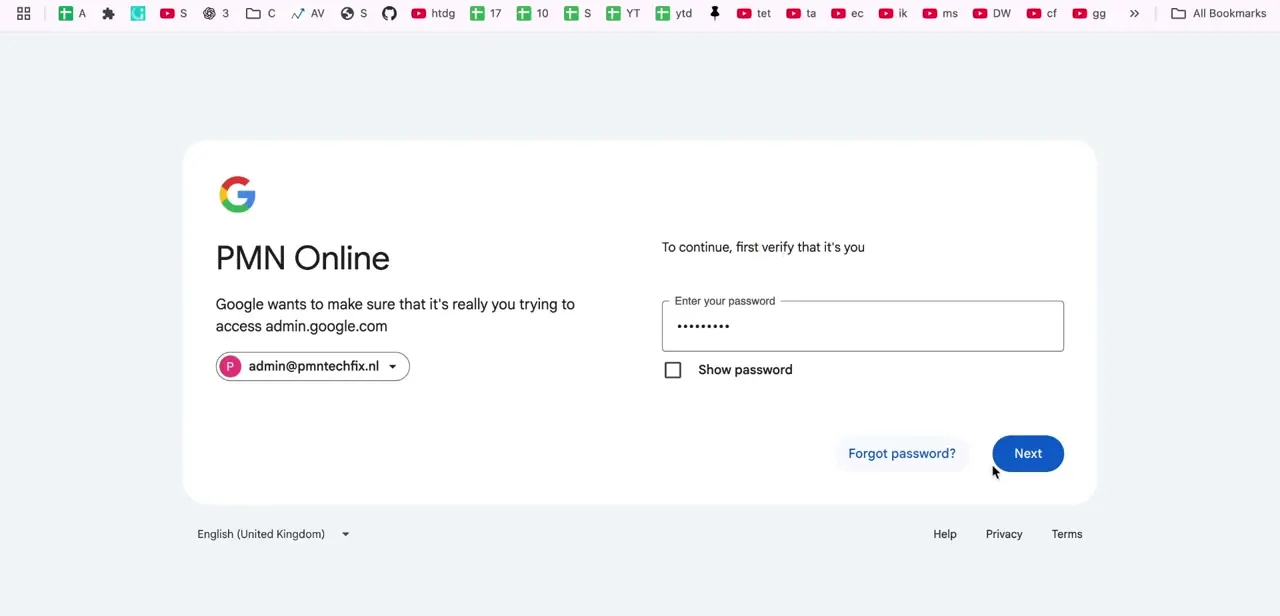Open the English (United Kingdom) language dropdown

click(x=273, y=534)
